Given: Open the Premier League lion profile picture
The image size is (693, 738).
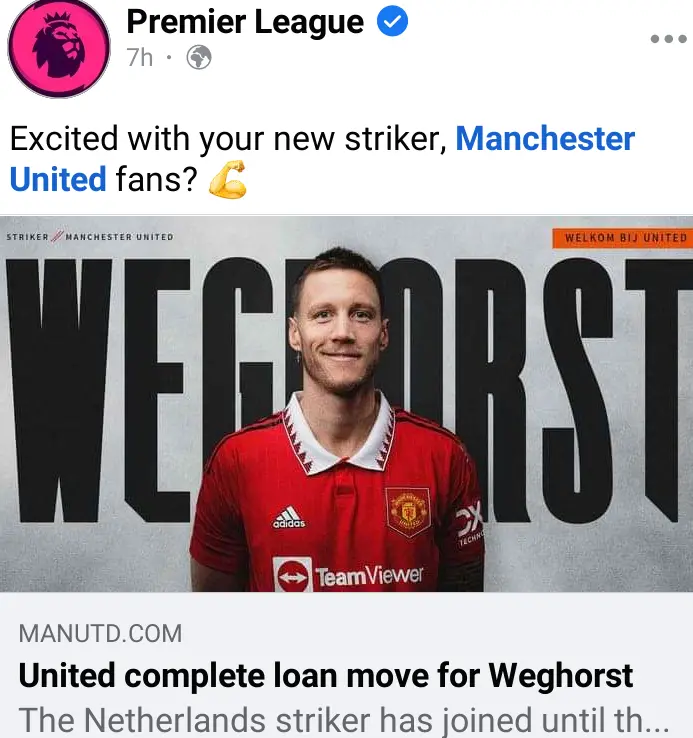Looking at the screenshot, I should click(x=59, y=47).
